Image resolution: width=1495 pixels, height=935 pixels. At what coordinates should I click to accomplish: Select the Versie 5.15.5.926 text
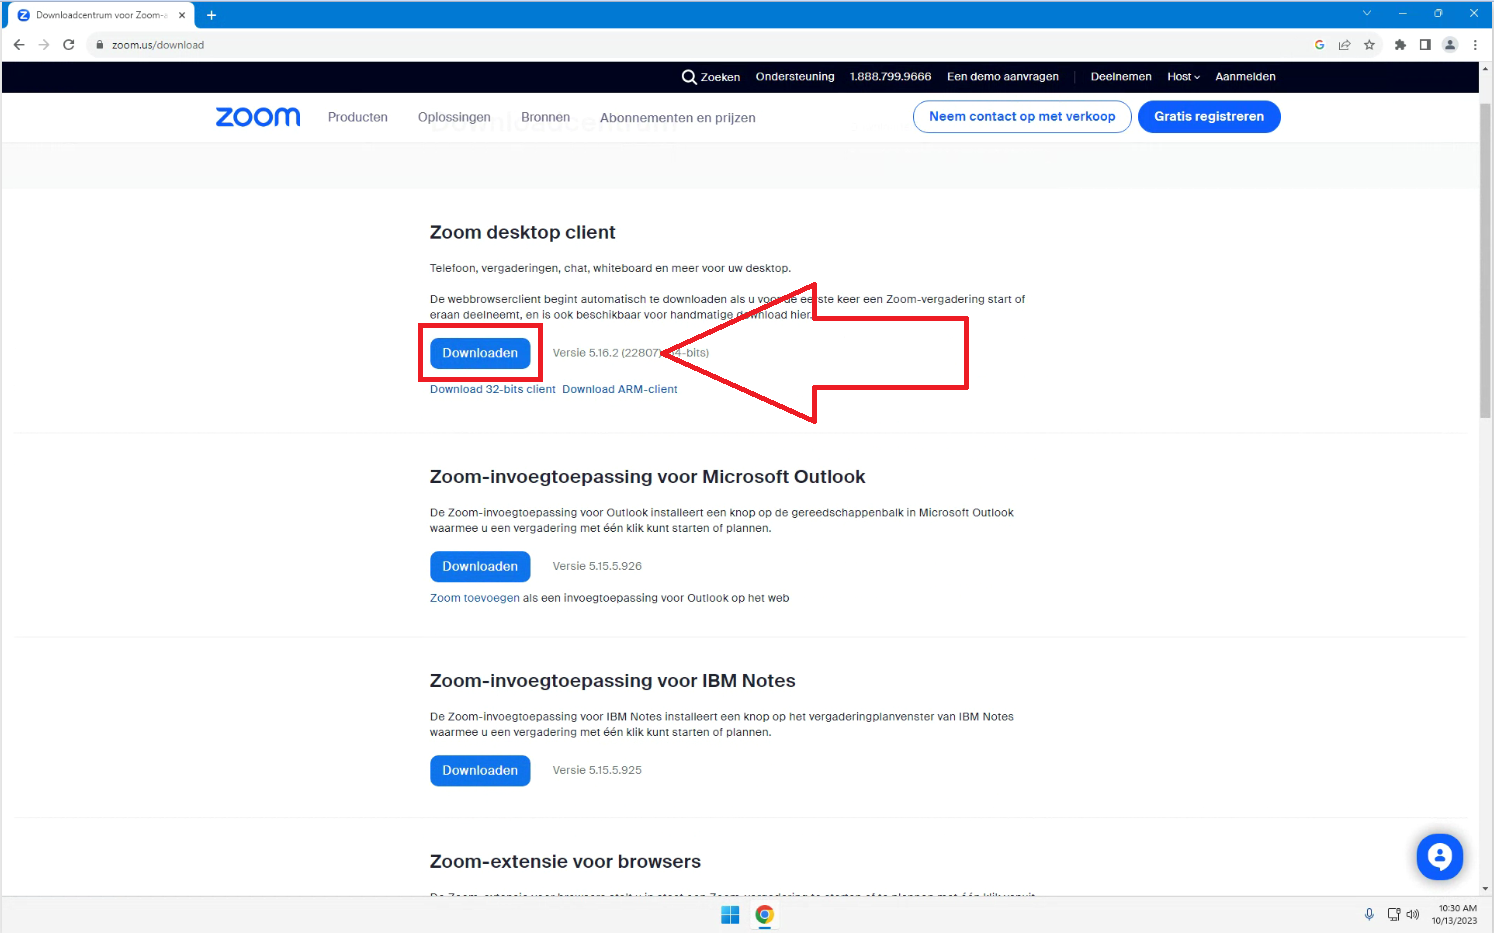[597, 567]
